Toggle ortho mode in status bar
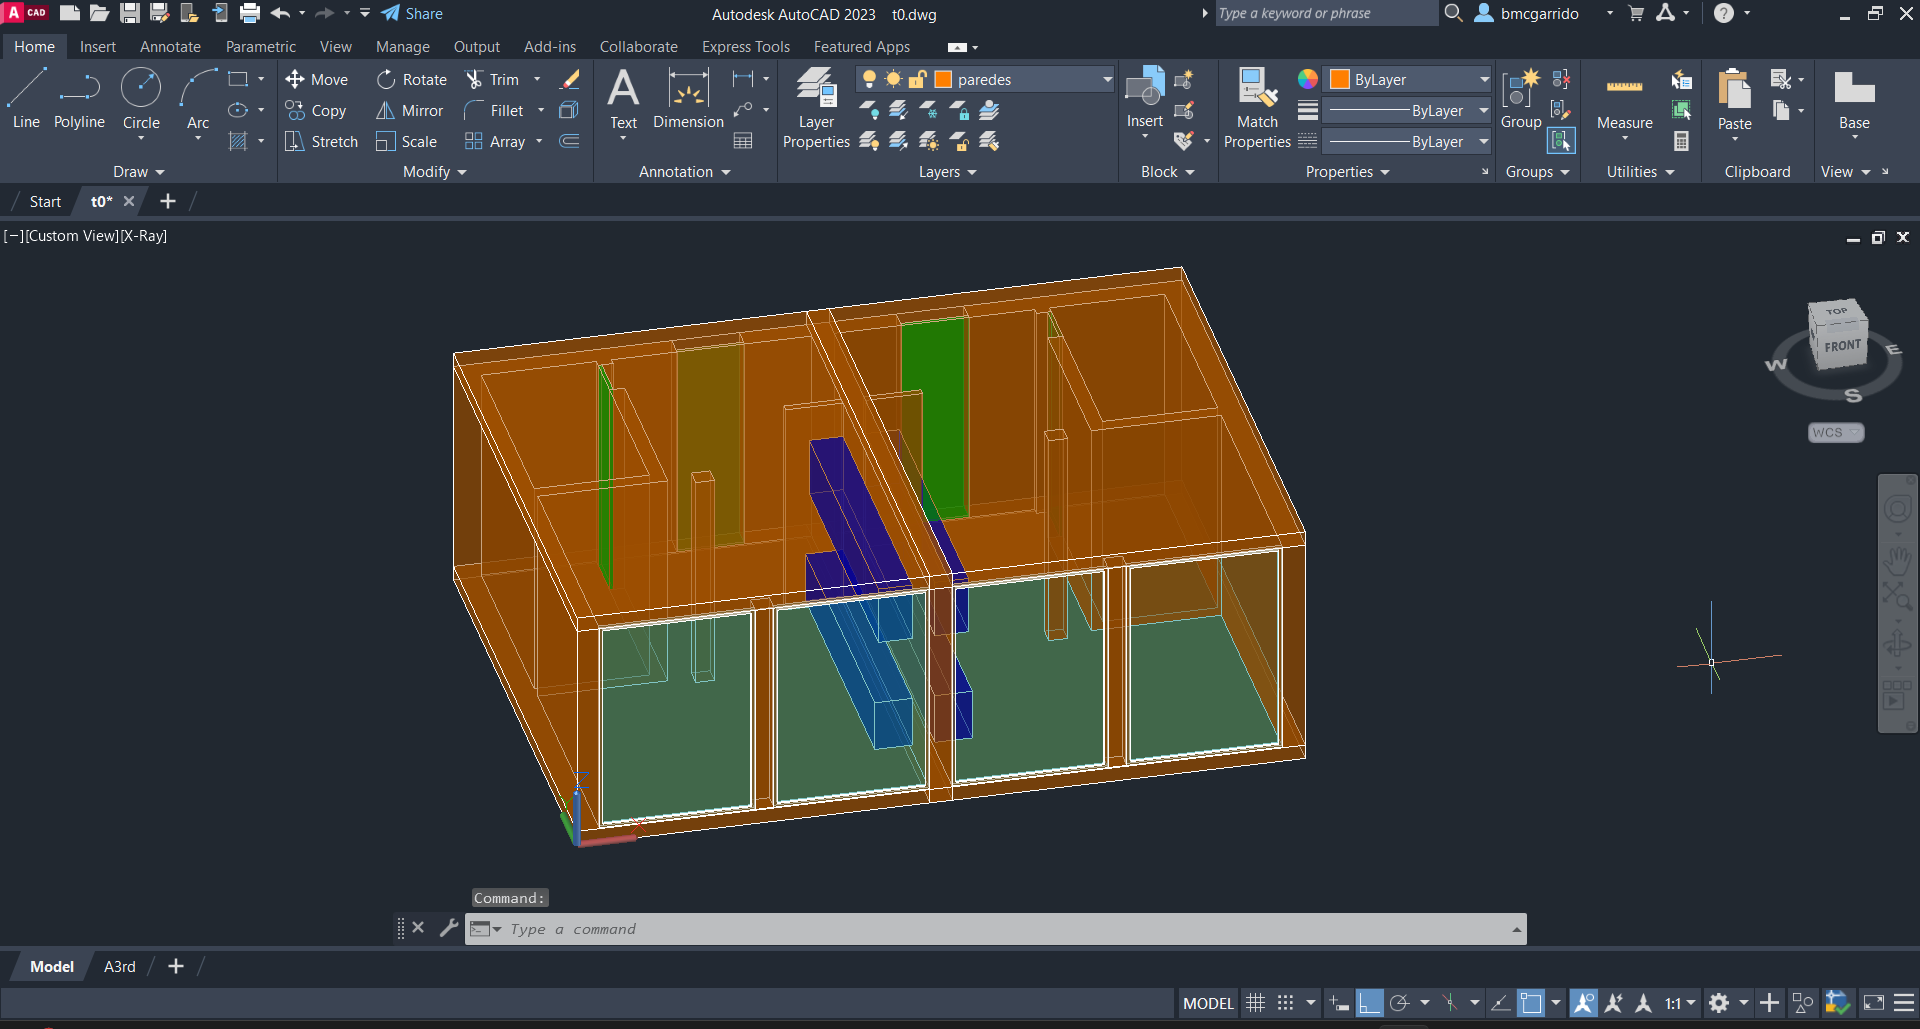Image resolution: width=1920 pixels, height=1029 pixels. tap(1370, 1003)
